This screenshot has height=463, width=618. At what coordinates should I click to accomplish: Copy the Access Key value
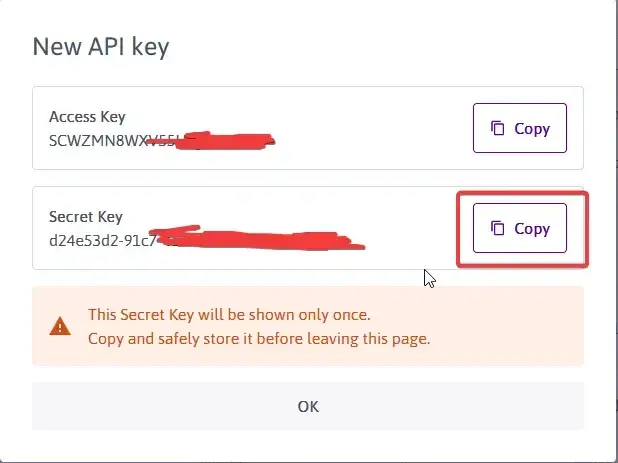click(x=520, y=128)
